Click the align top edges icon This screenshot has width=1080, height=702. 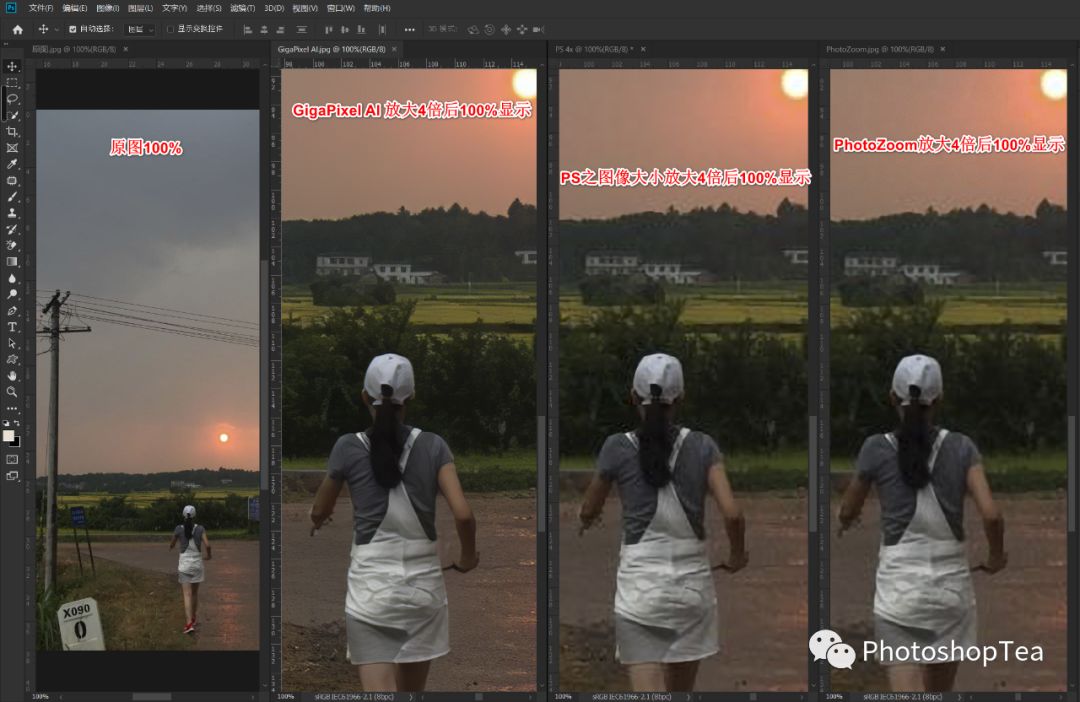point(329,30)
